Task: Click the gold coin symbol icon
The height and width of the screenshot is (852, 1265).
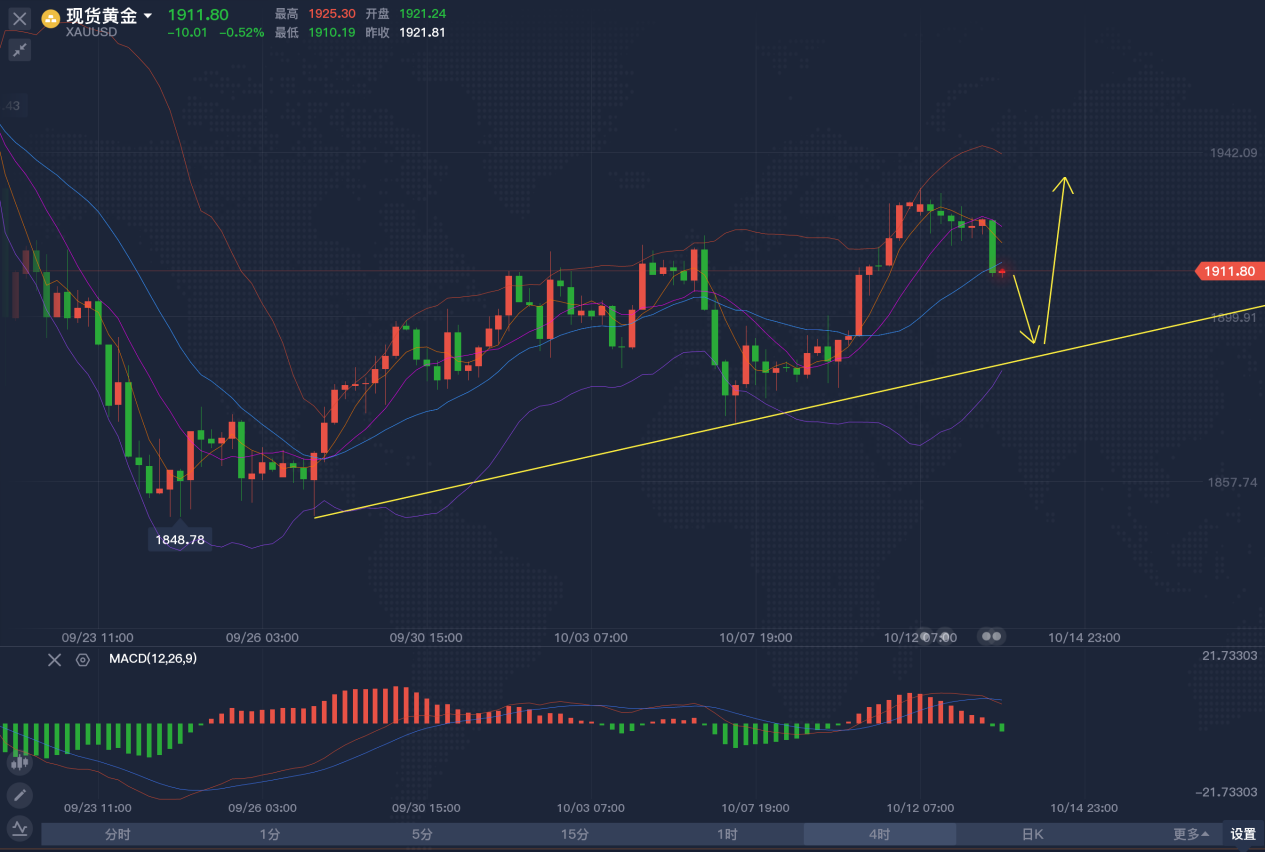Action: tap(50, 18)
